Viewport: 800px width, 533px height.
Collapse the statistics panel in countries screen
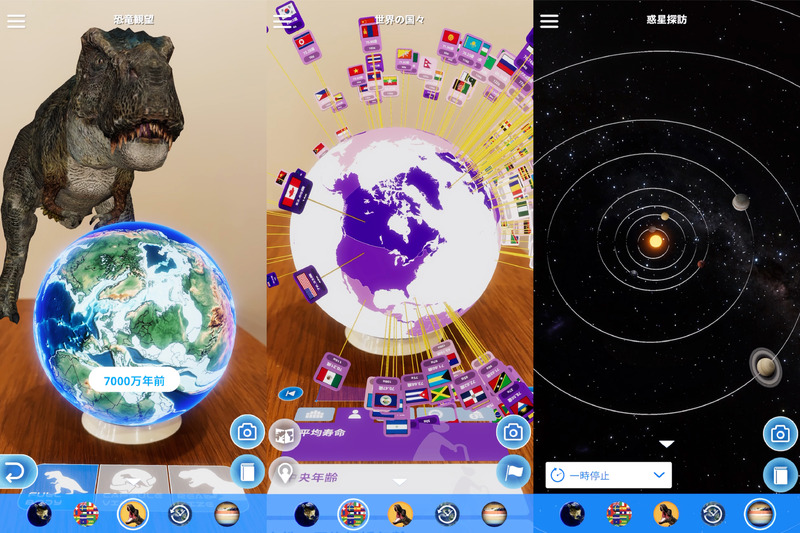400,482
